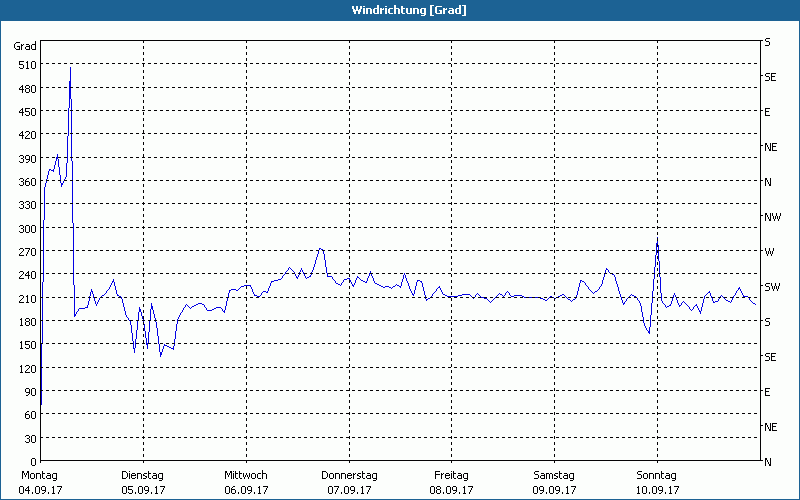Select the 300 tick label
The image size is (800, 500).
28,229
